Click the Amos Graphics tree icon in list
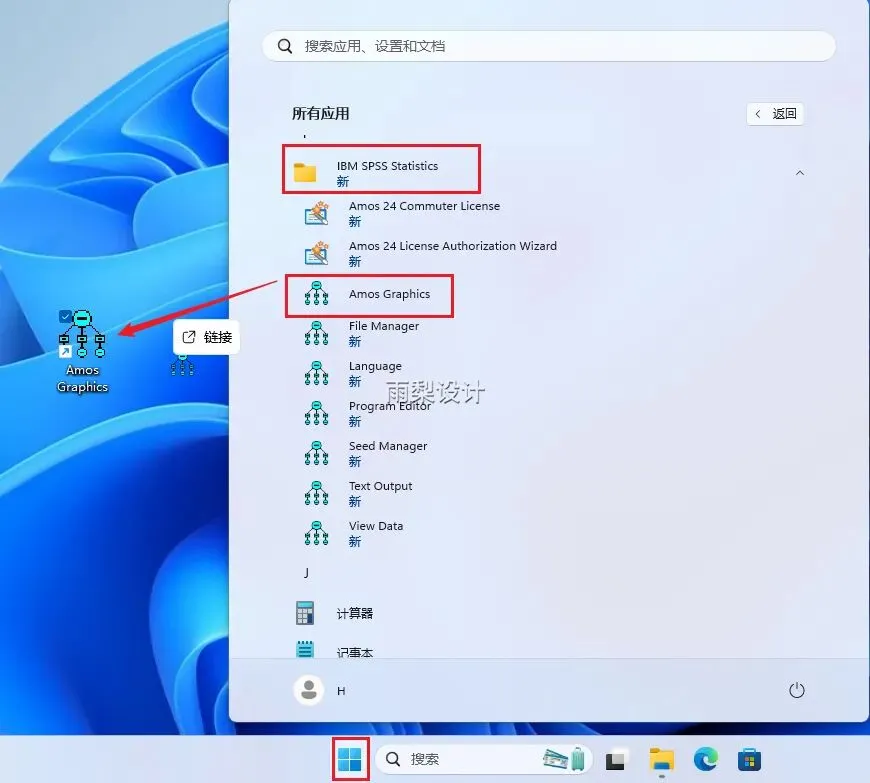Image resolution: width=870 pixels, height=783 pixels. point(316,294)
